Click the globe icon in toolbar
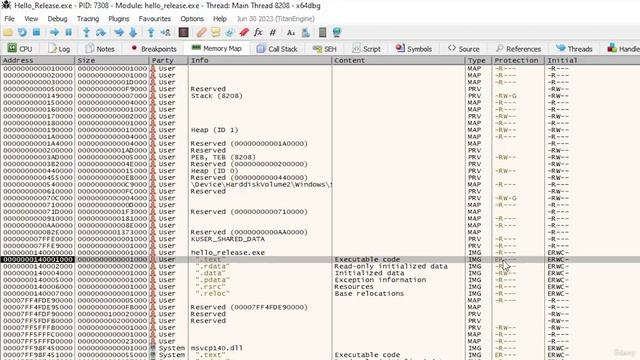 pos(337,32)
